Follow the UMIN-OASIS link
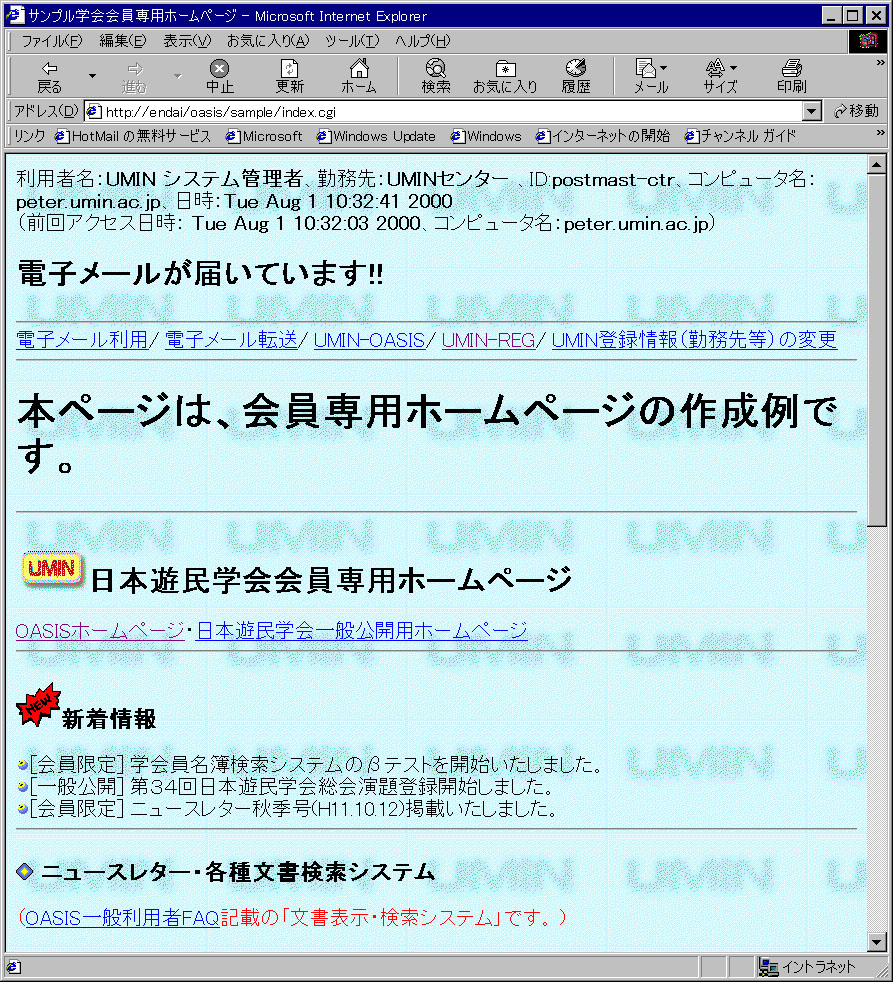The height and width of the screenshot is (982, 893). (369, 340)
